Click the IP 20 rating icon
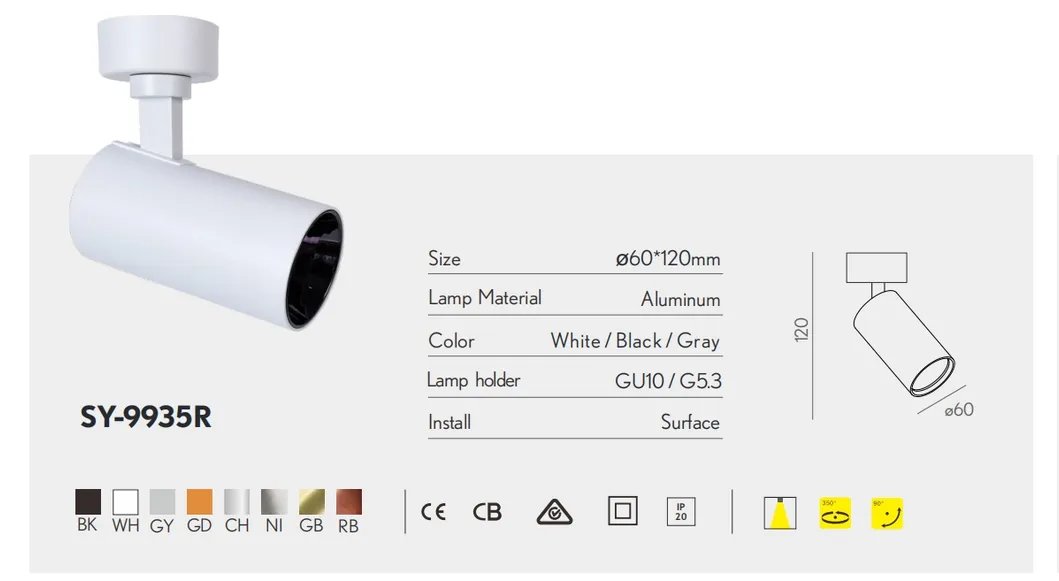This screenshot has height=581, width=1059. click(x=681, y=512)
